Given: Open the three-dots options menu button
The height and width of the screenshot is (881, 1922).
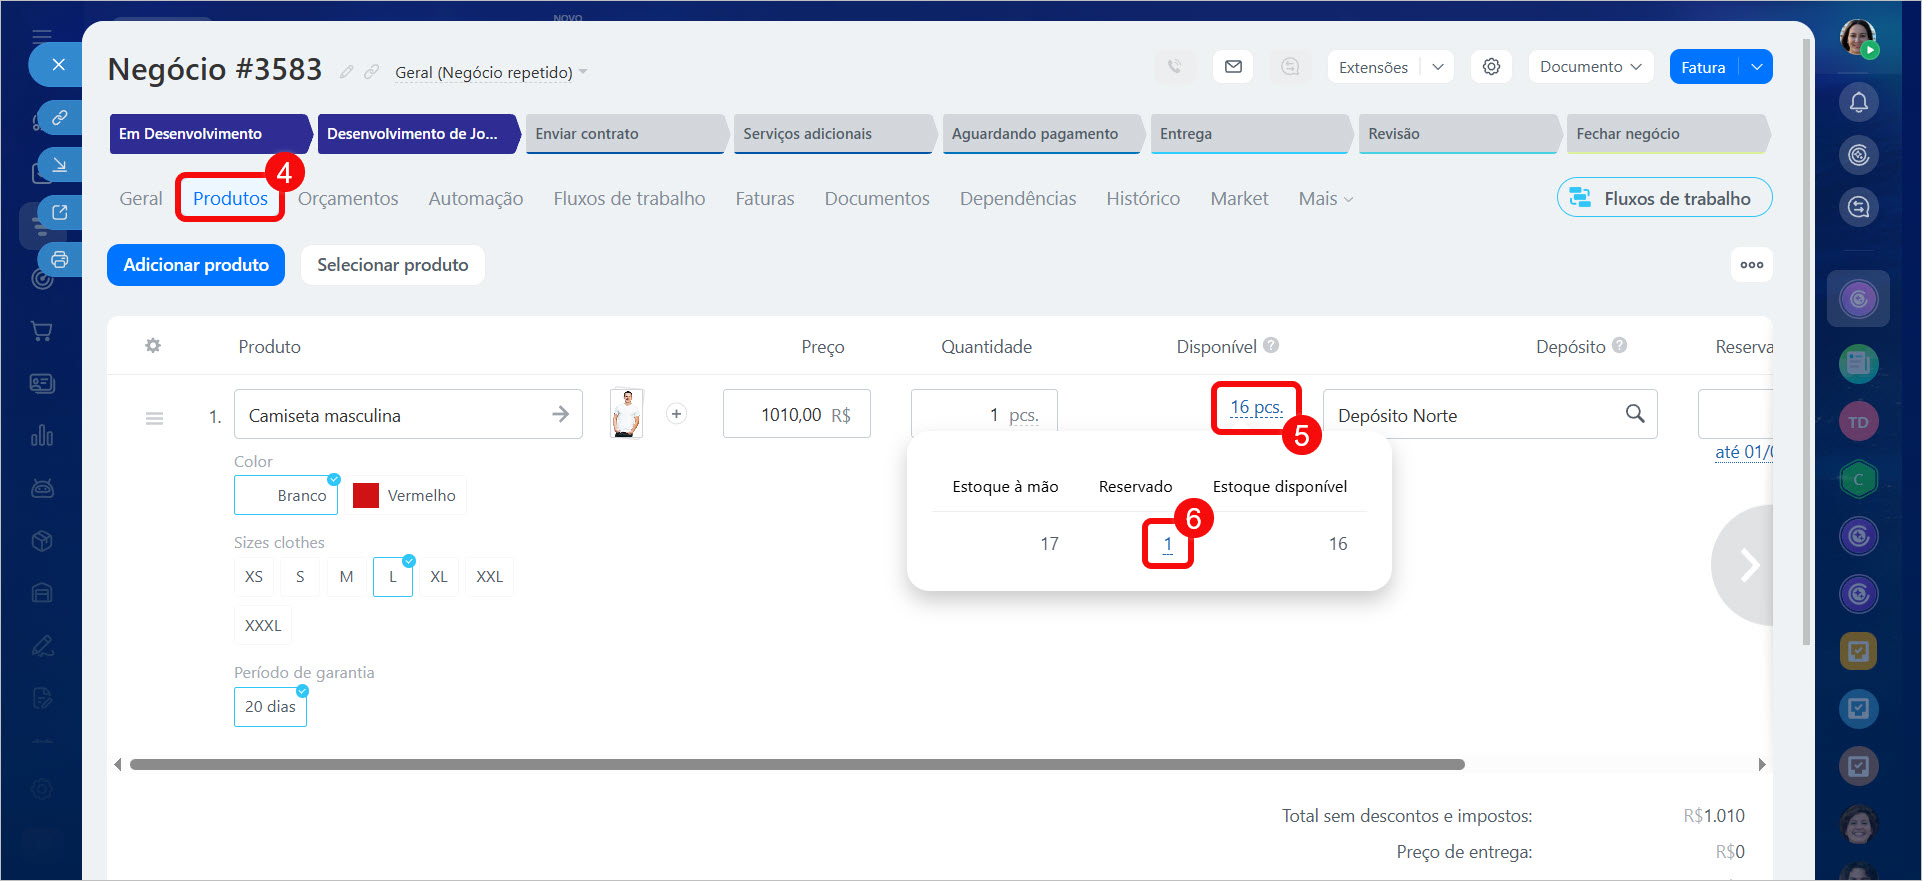Looking at the screenshot, I should (x=1751, y=265).
